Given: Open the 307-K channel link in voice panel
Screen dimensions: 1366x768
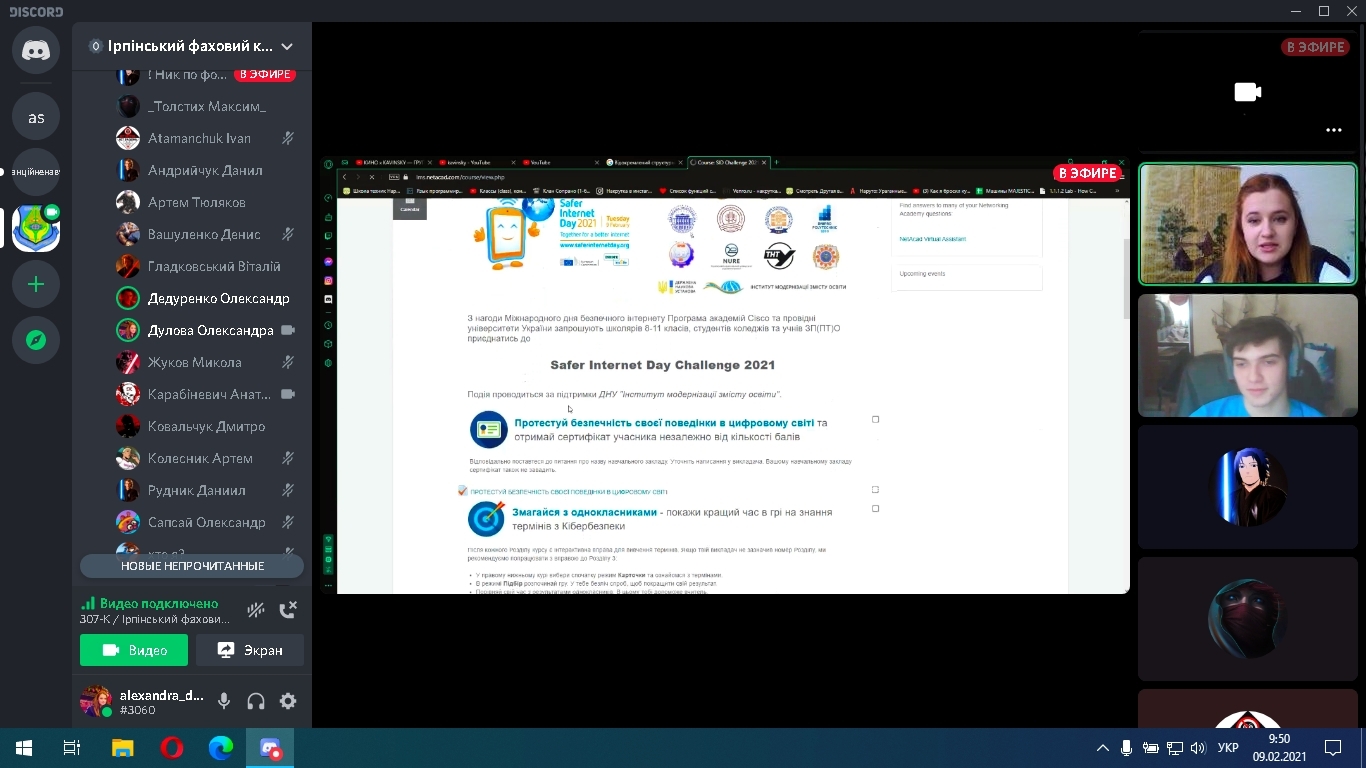Looking at the screenshot, I should pyautogui.click(x=155, y=619).
